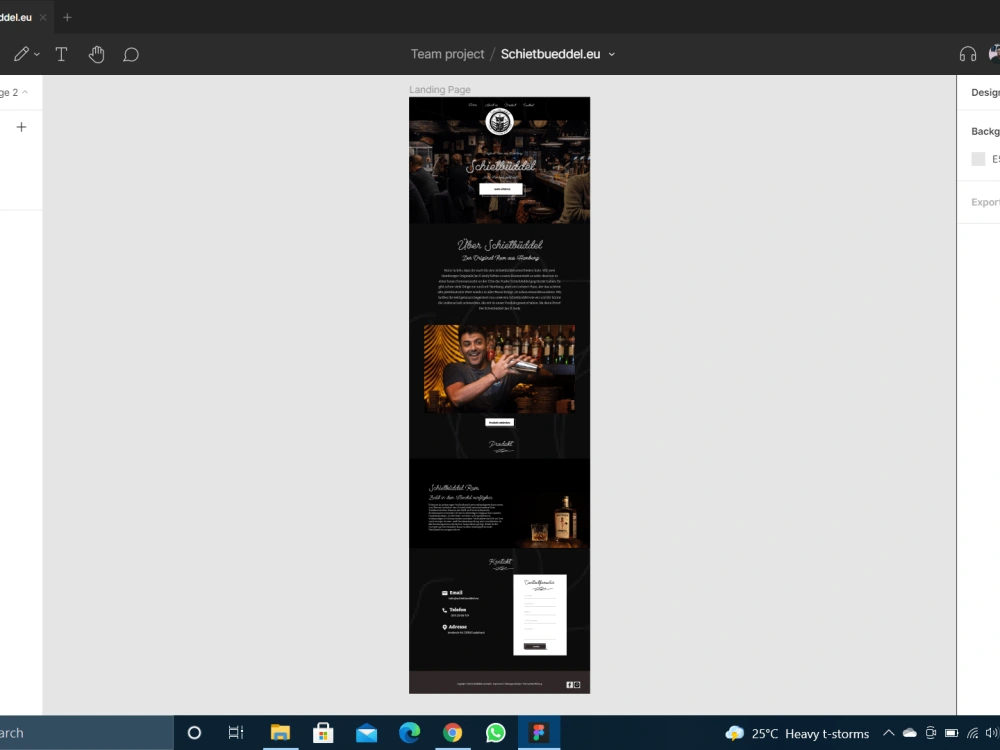The image size is (1000, 750).
Task: Click the Email contact entry
Action: (460, 595)
